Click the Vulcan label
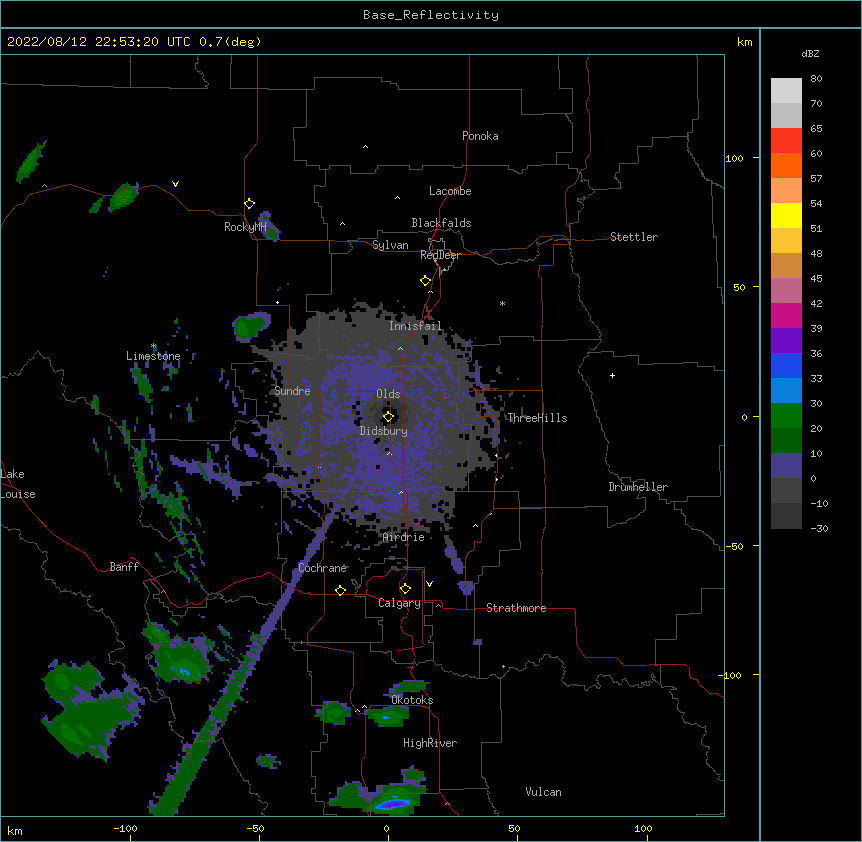 (x=543, y=792)
